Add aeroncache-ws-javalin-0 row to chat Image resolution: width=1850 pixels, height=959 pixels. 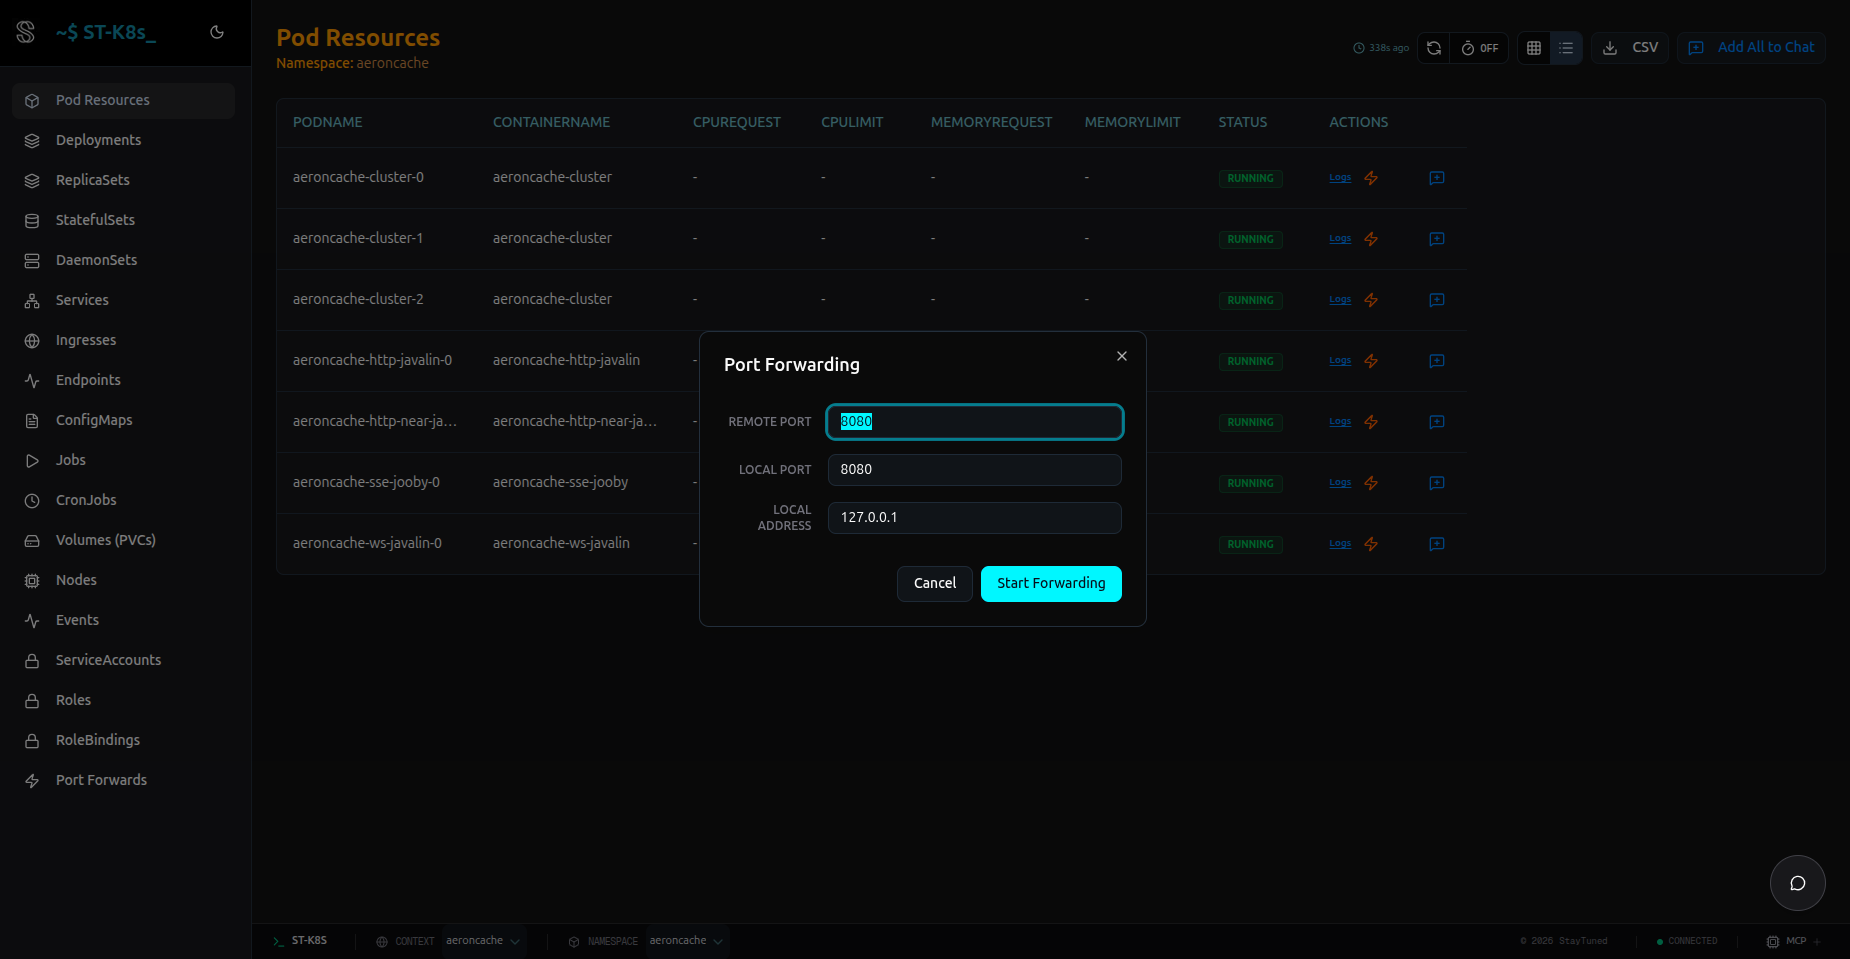coord(1437,544)
